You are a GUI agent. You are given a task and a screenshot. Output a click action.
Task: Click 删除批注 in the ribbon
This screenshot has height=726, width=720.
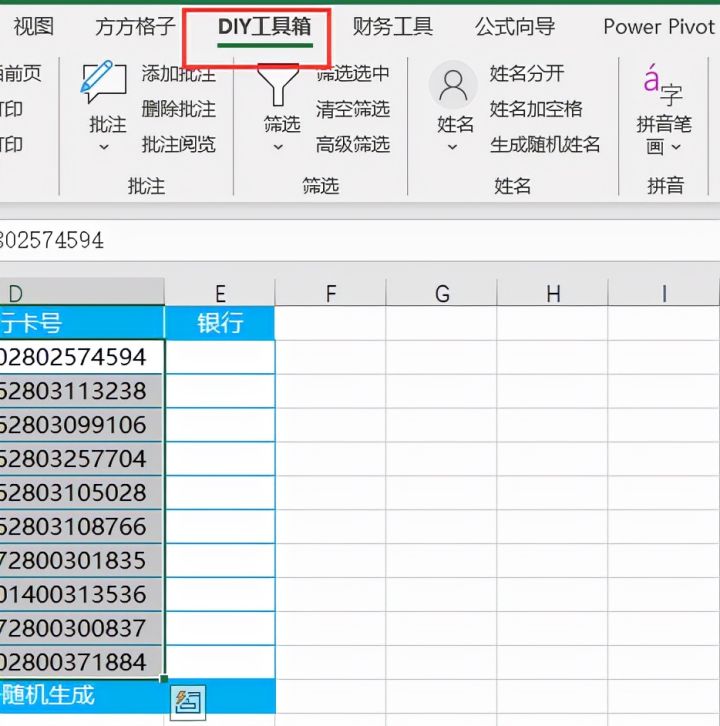[179, 109]
